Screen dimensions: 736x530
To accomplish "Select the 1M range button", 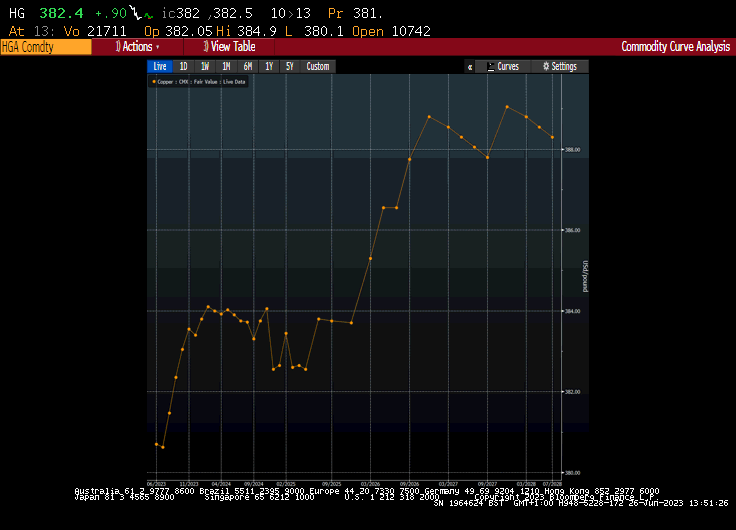I will tap(226, 67).
